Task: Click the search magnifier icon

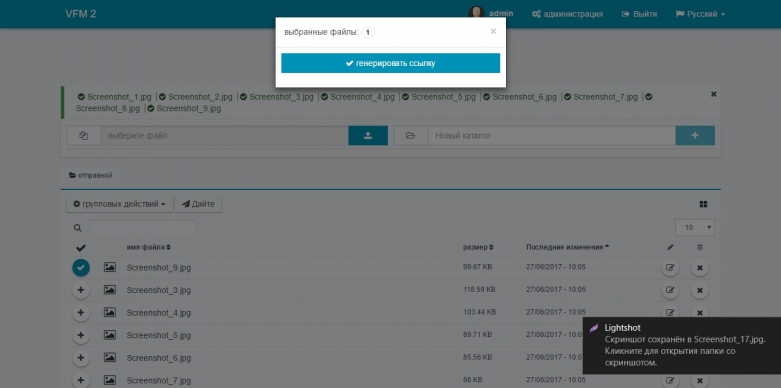Action: point(77,228)
